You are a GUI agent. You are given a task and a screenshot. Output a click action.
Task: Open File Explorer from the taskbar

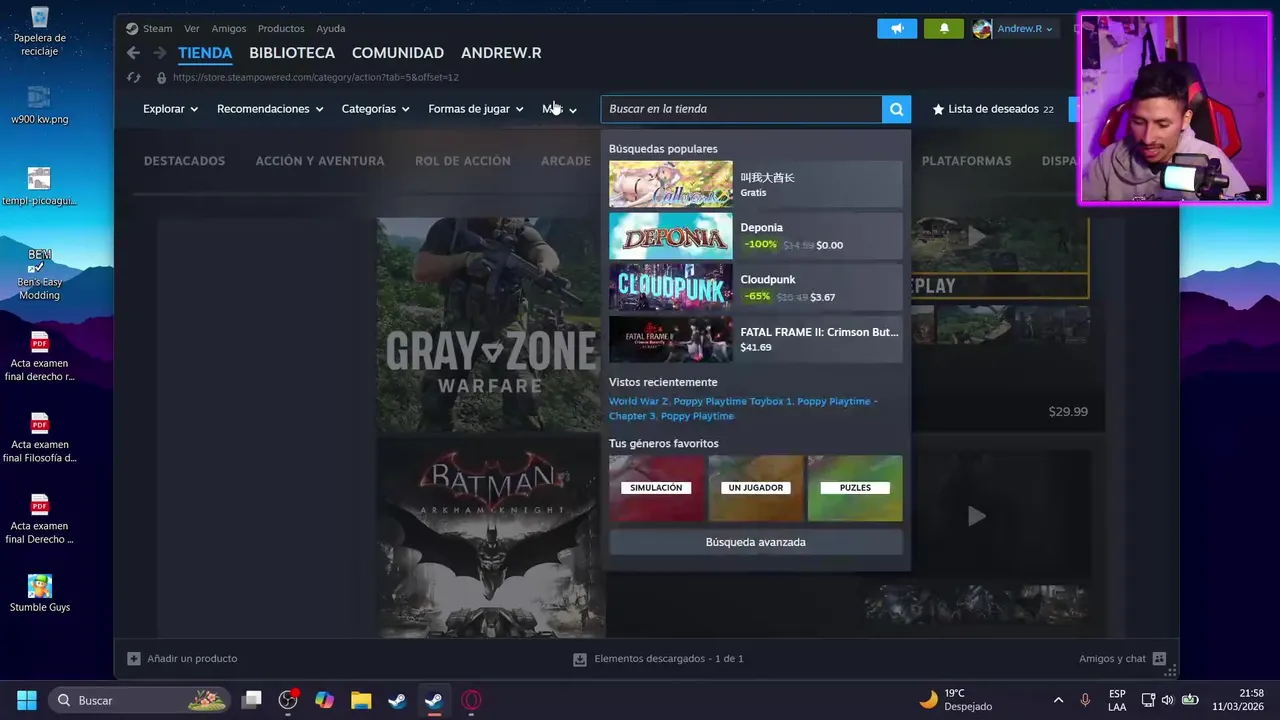361,700
